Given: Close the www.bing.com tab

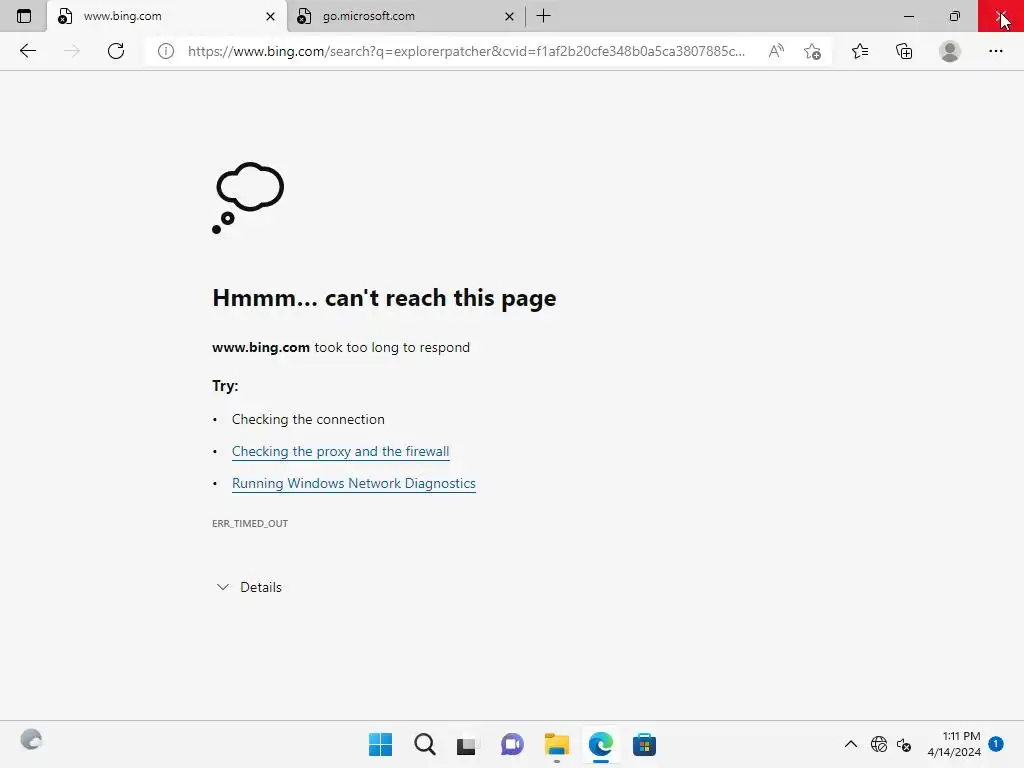Looking at the screenshot, I should click(270, 16).
